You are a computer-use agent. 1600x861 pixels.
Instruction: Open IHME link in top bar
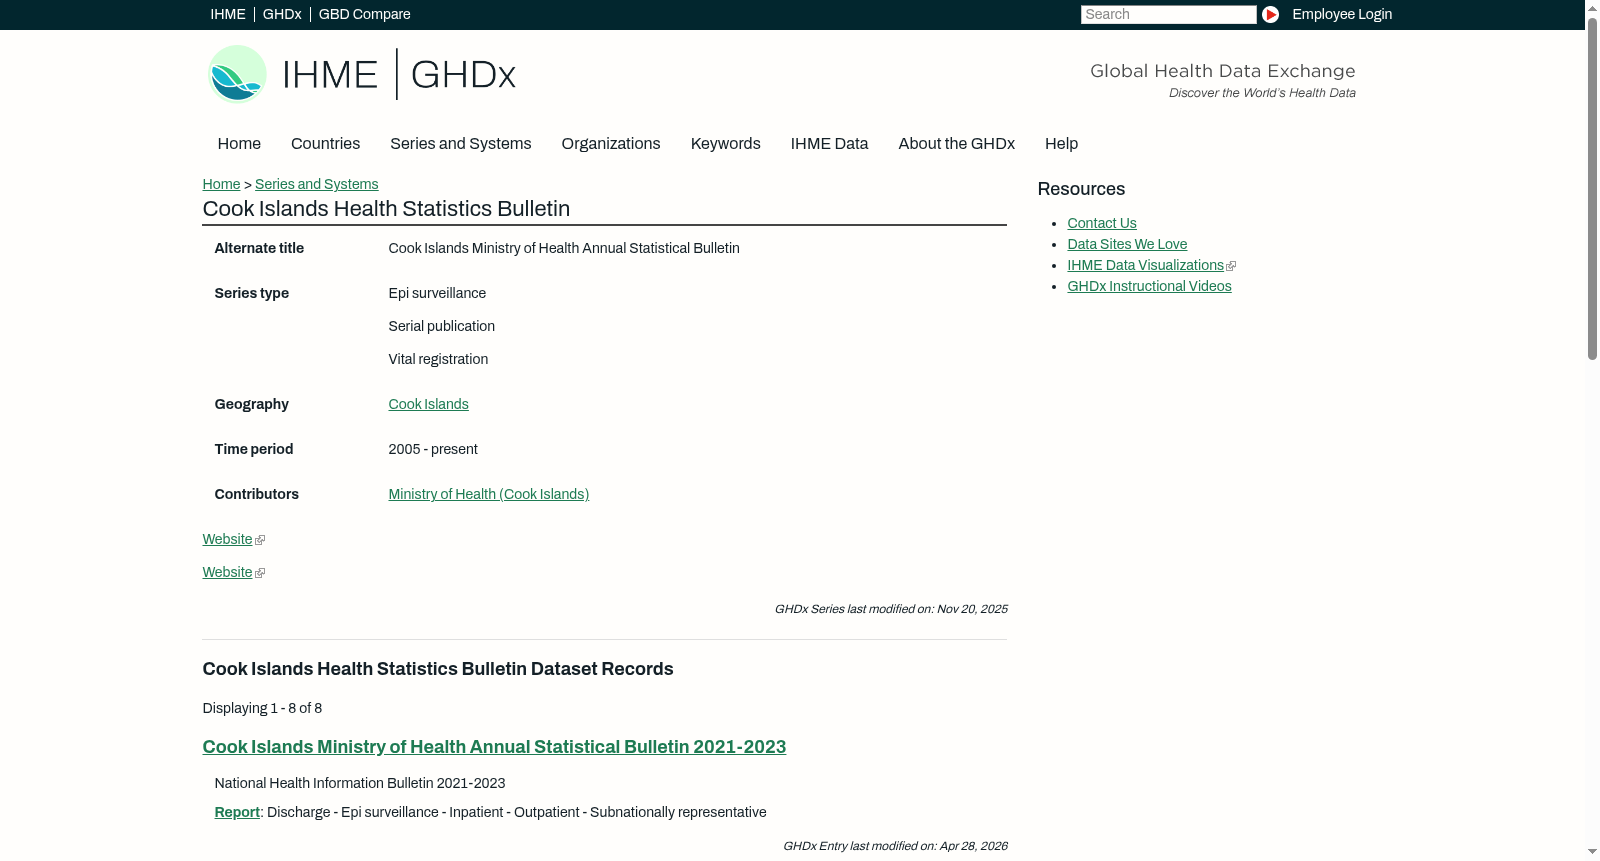click(x=228, y=14)
